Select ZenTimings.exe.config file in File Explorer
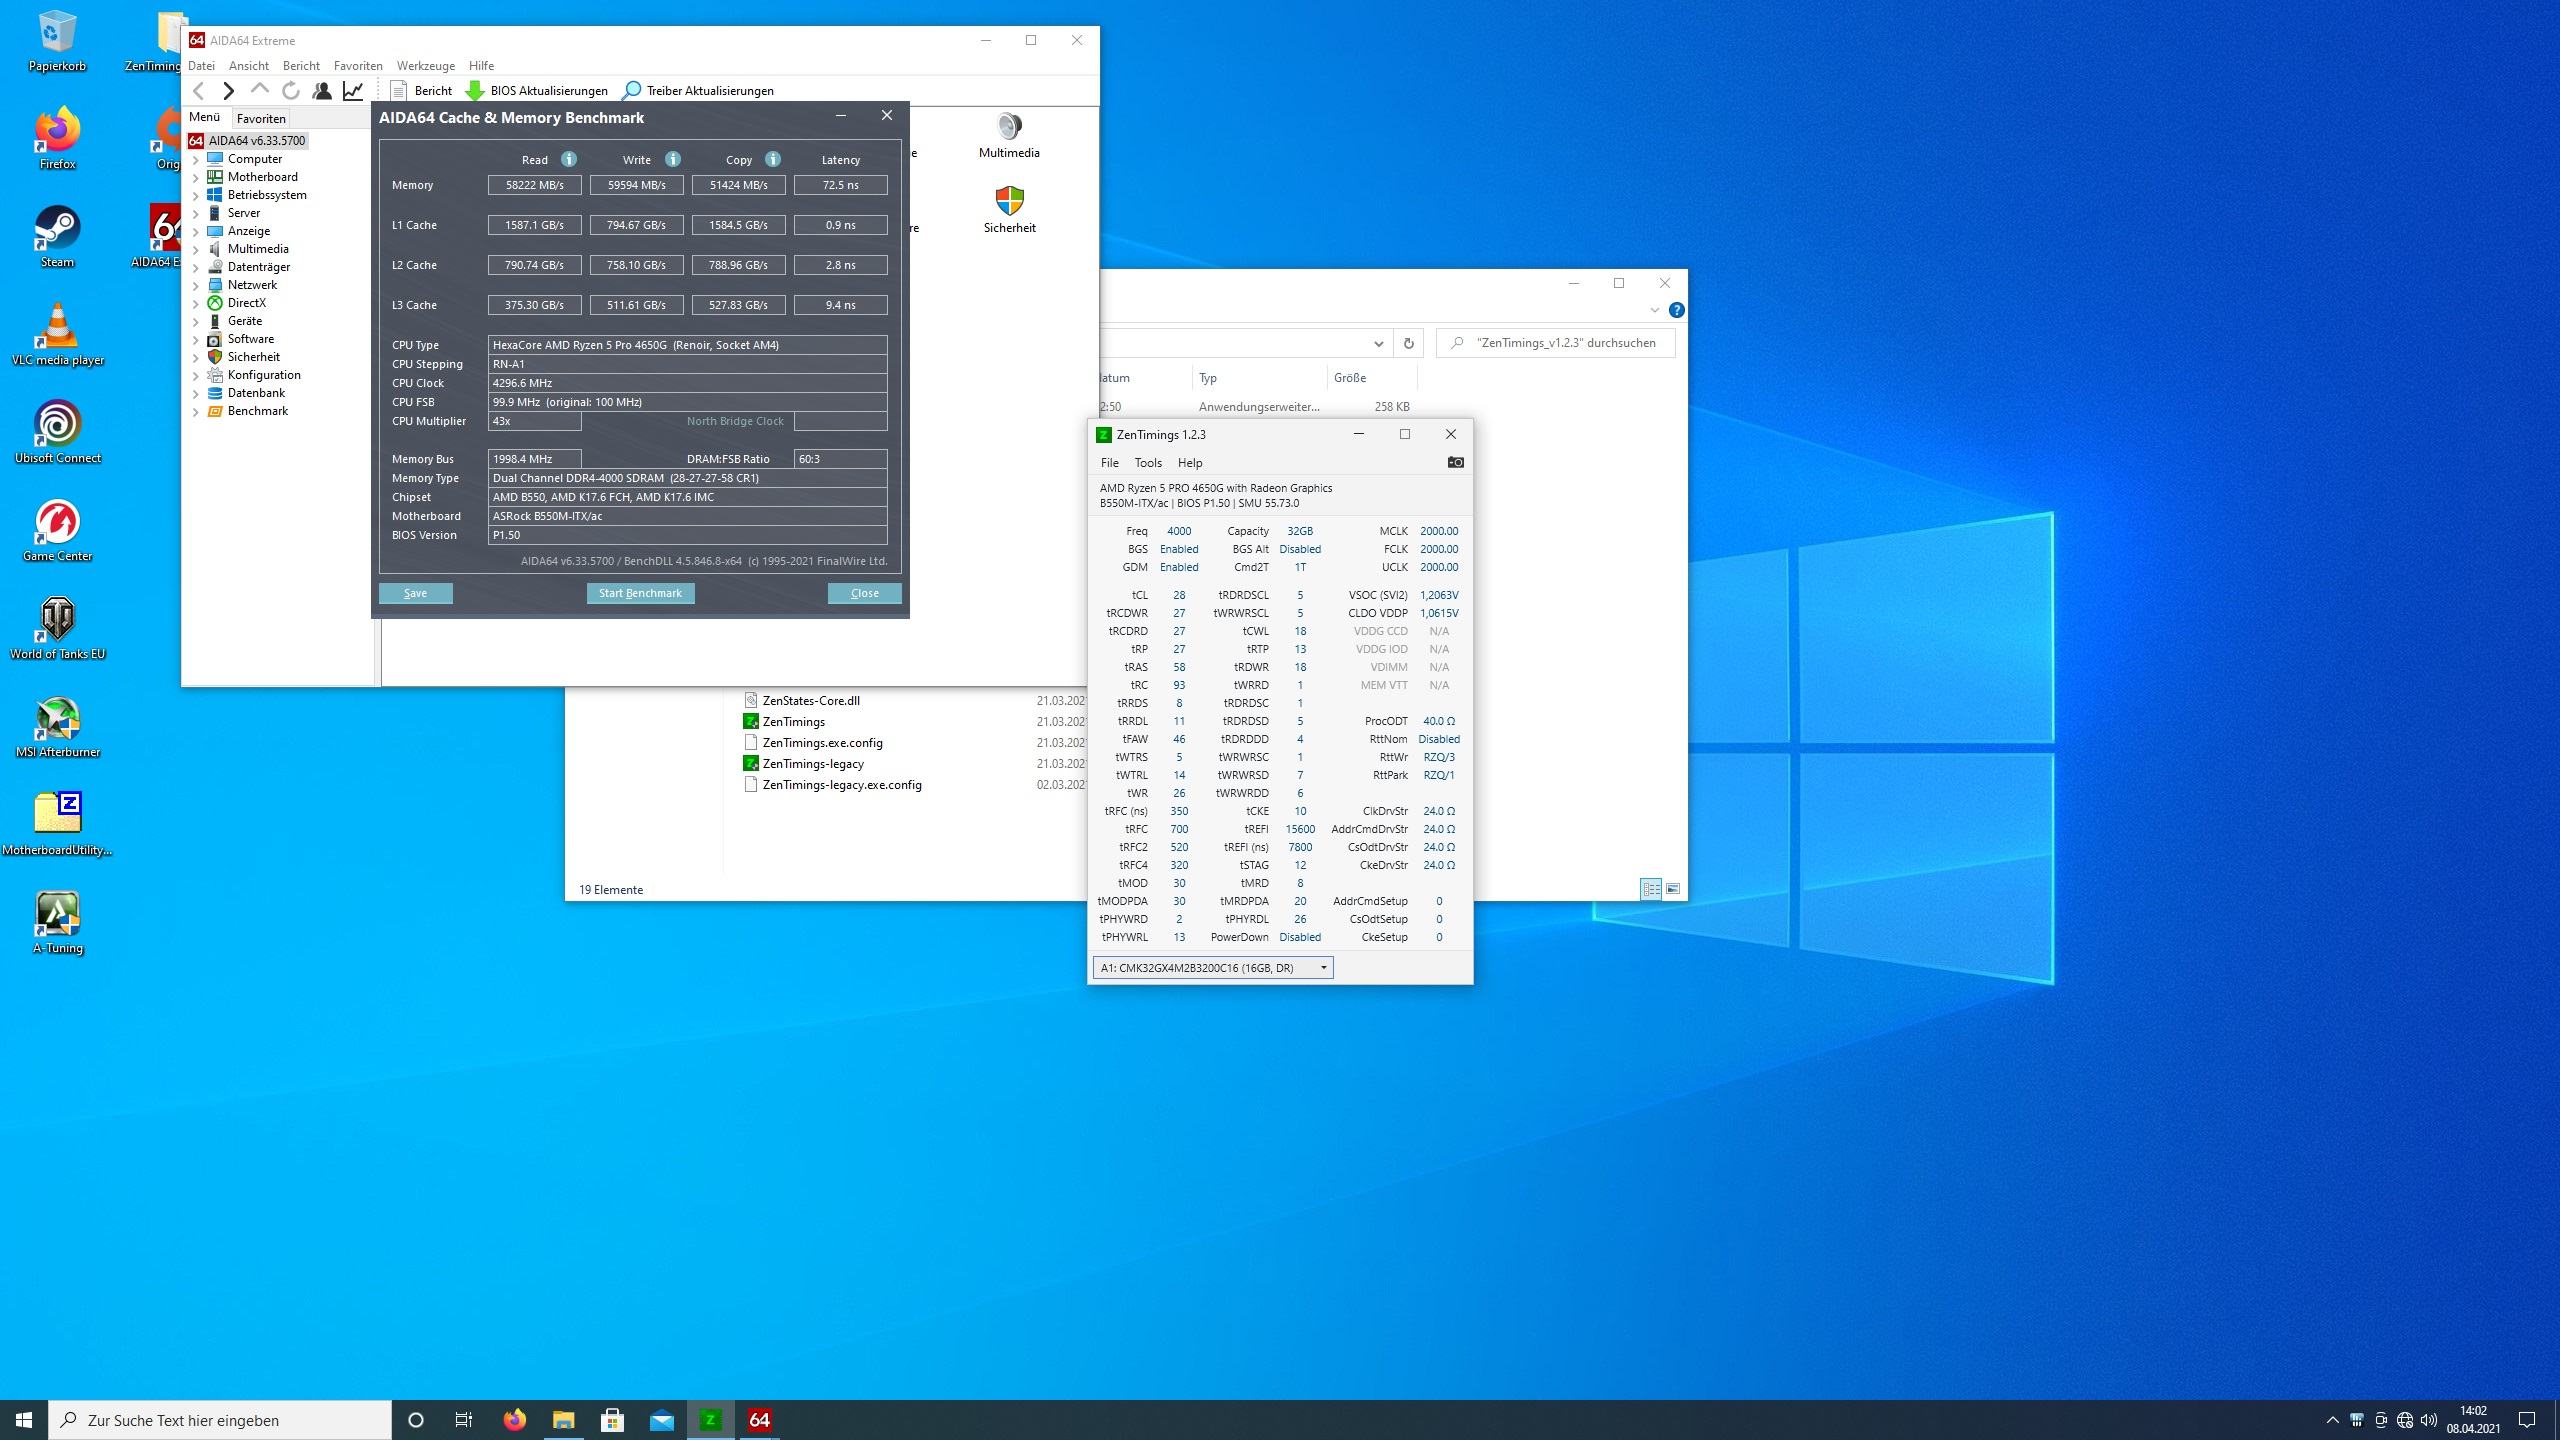This screenshot has height=1440, width=2560. 822,743
